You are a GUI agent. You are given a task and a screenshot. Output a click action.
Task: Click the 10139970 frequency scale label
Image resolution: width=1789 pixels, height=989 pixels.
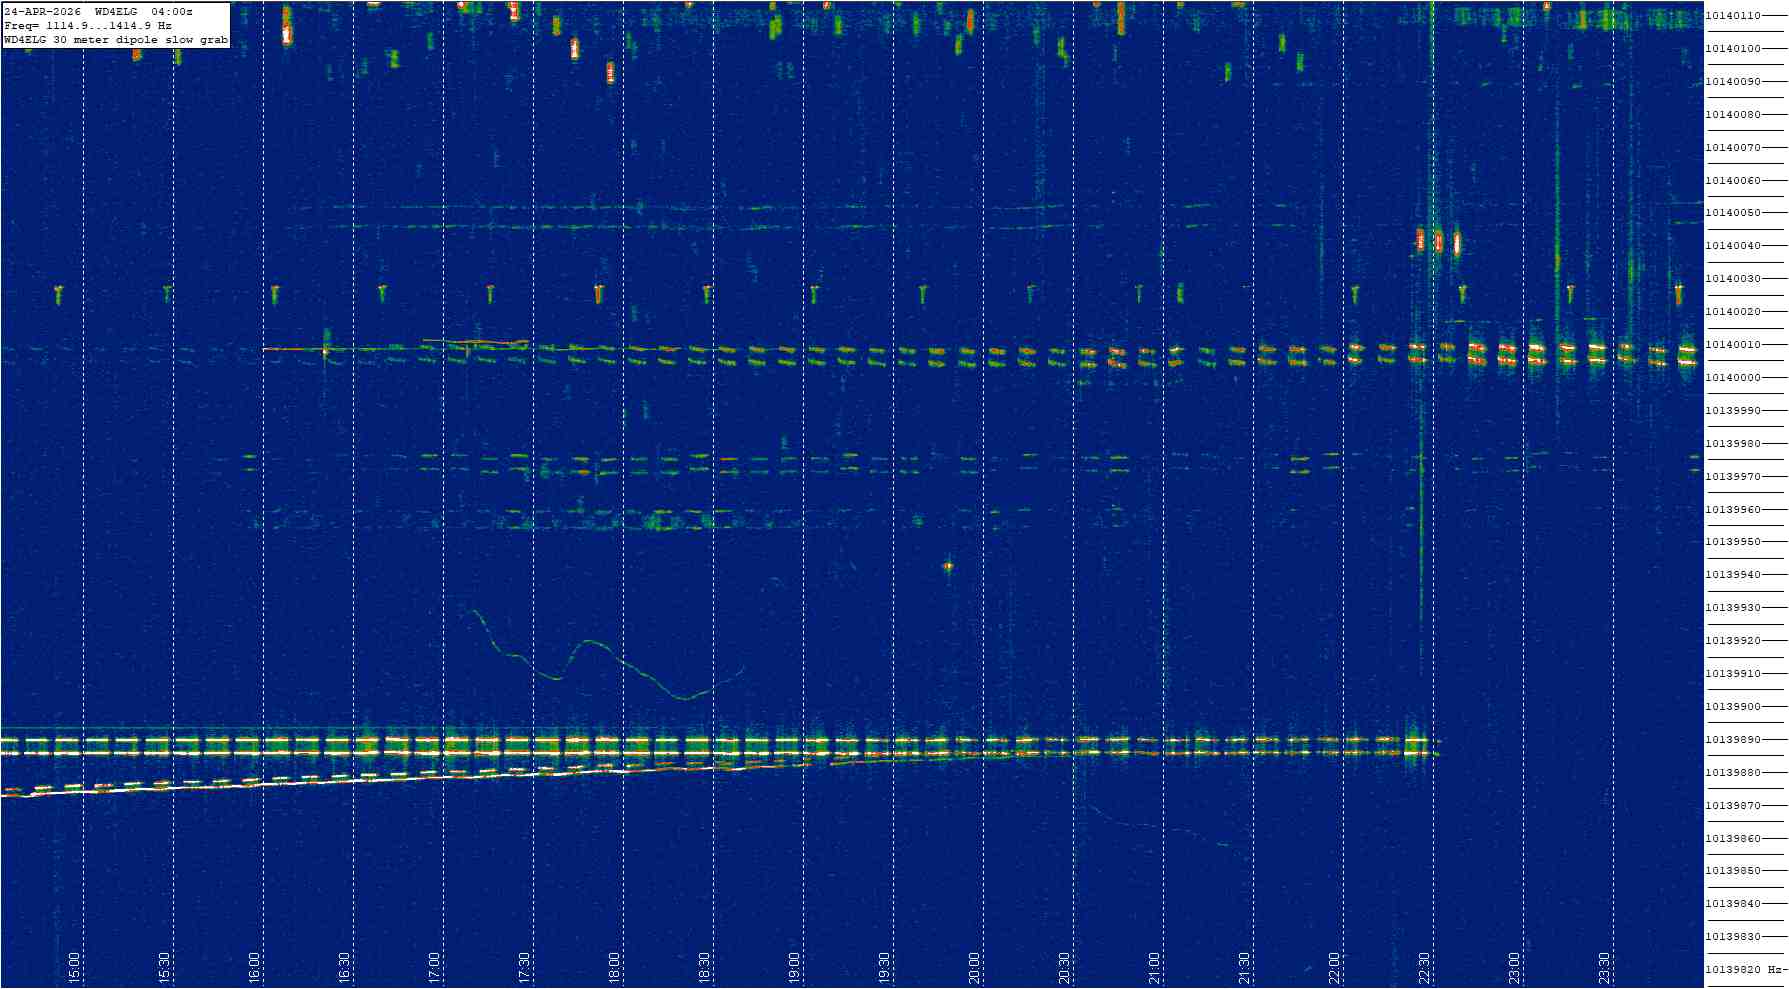tap(1733, 477)
